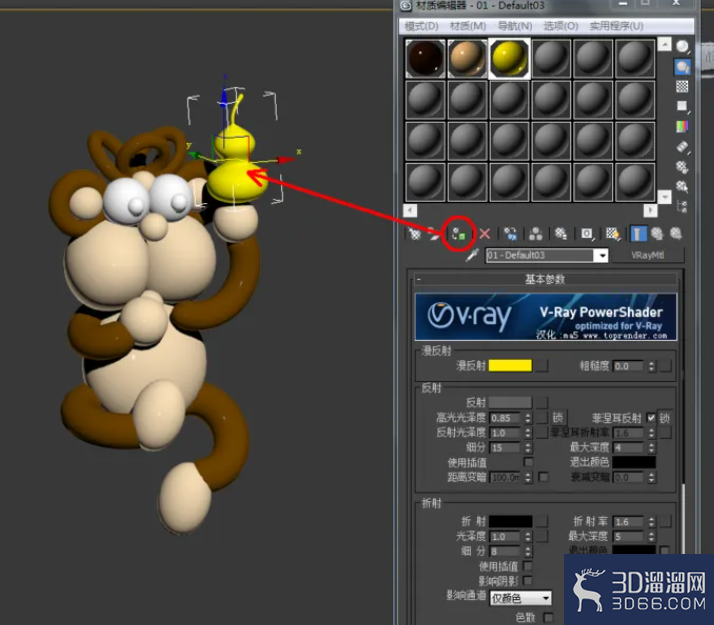This screenshot has width=714, height=625.
Task: Click the Get Material icon
Action: (414, 234)
